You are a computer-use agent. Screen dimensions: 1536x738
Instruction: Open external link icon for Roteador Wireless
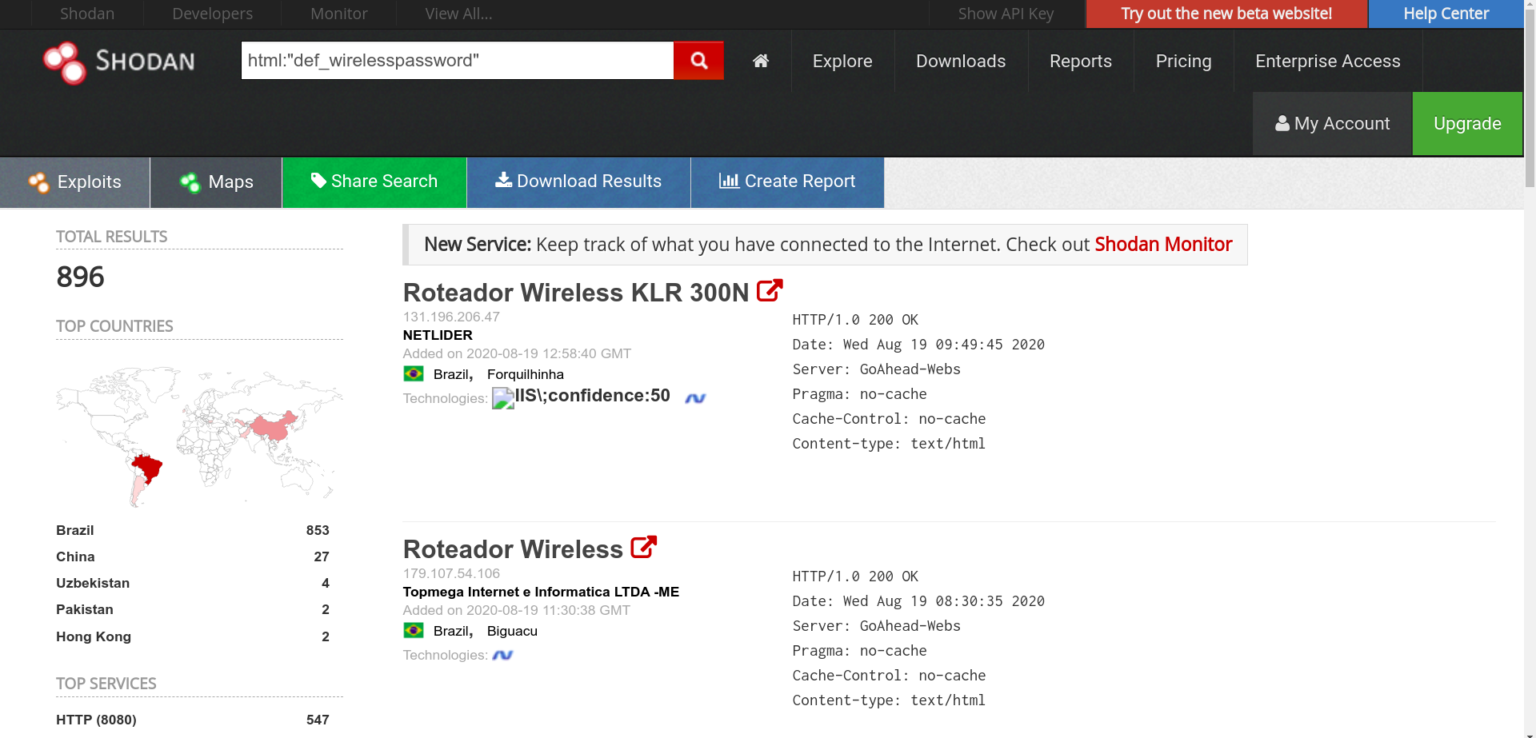pyautogui.click(x=644, y=547)
